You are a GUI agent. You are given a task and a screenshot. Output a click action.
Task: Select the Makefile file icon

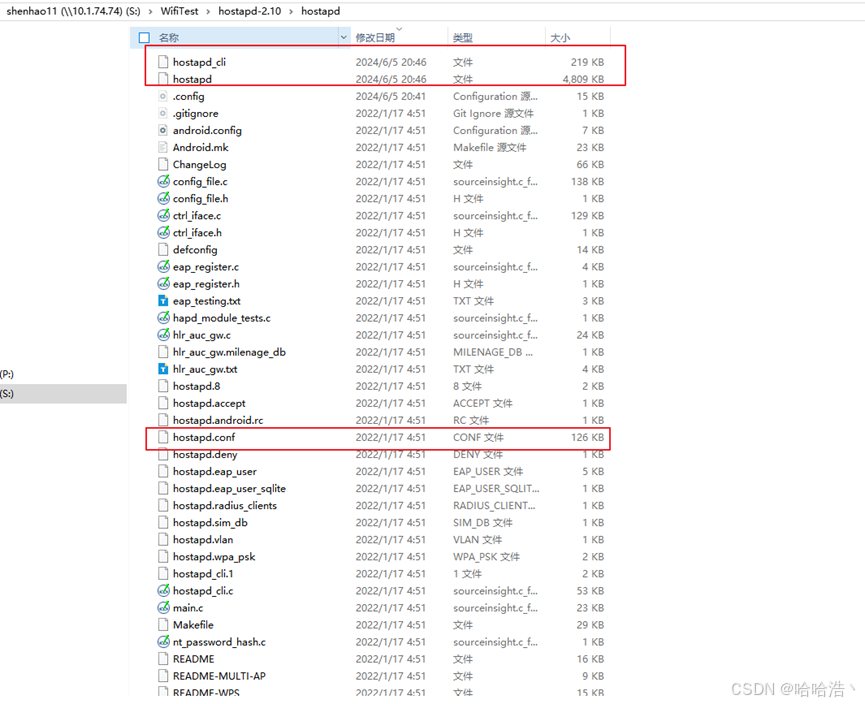[163, 625]
